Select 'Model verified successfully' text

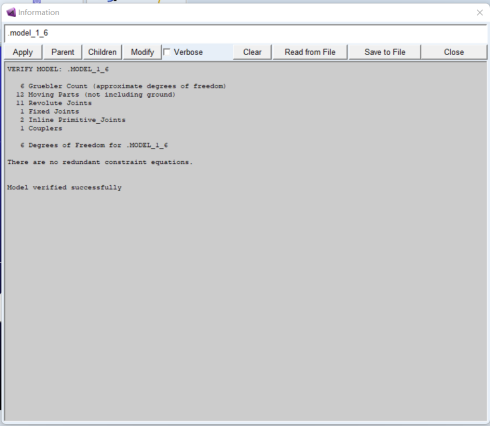click(64, 188)
